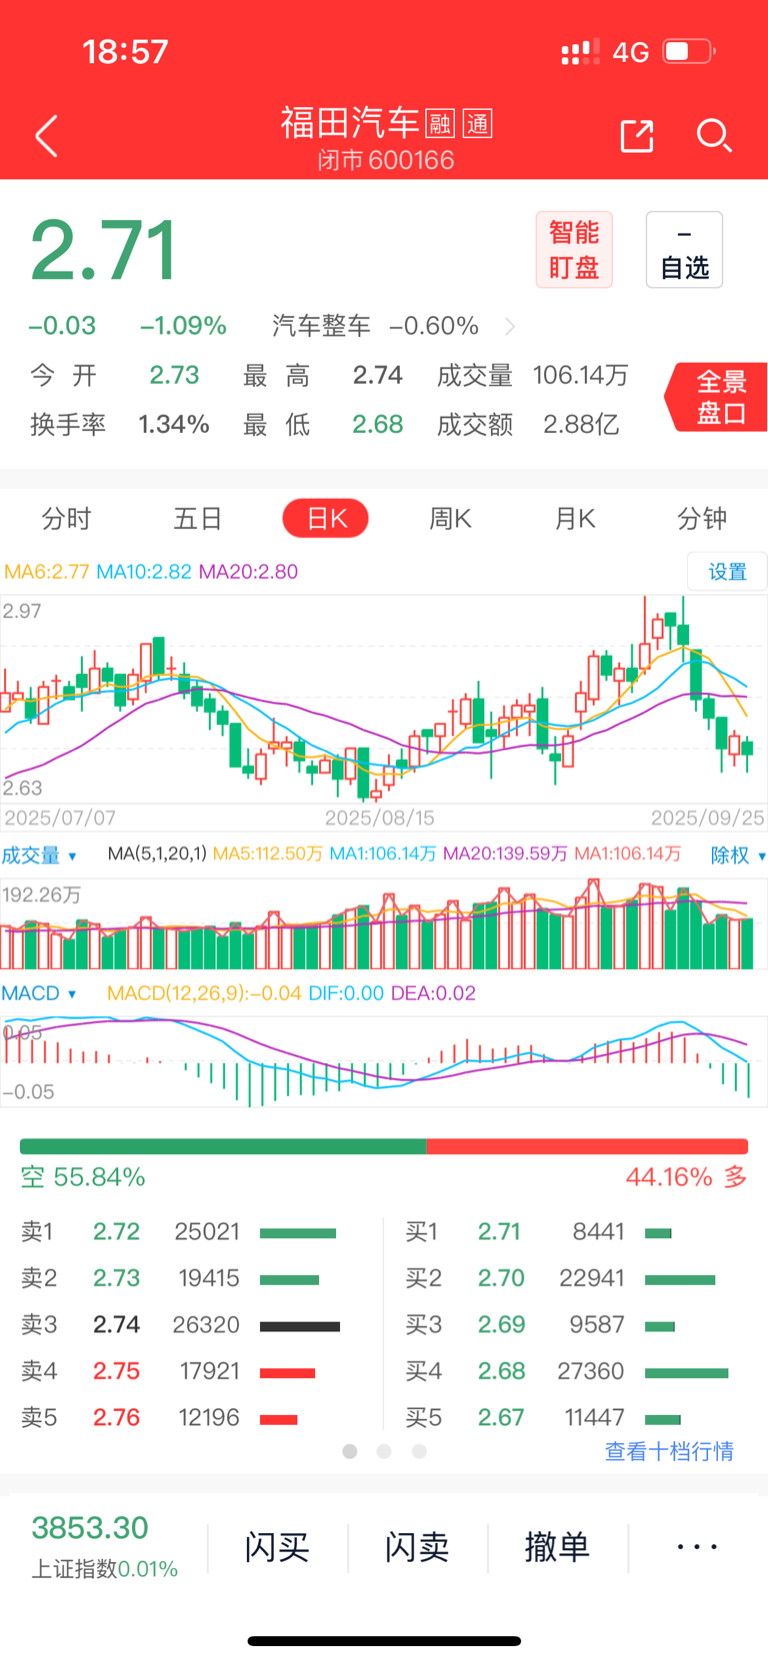The height and width of the screenshot is (1663, 768).
Task: Tap the 4G network status indicator
Action: tap(631, 52)
